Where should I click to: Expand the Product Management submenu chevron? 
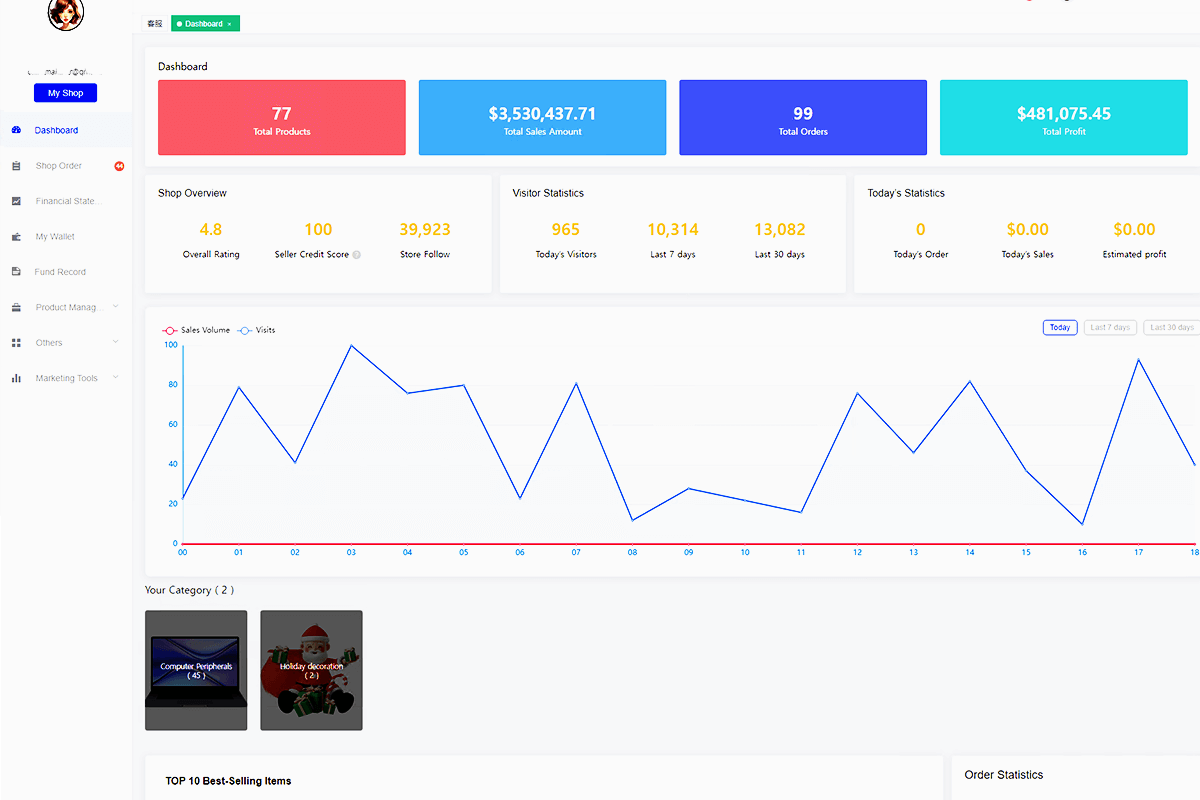116,307
